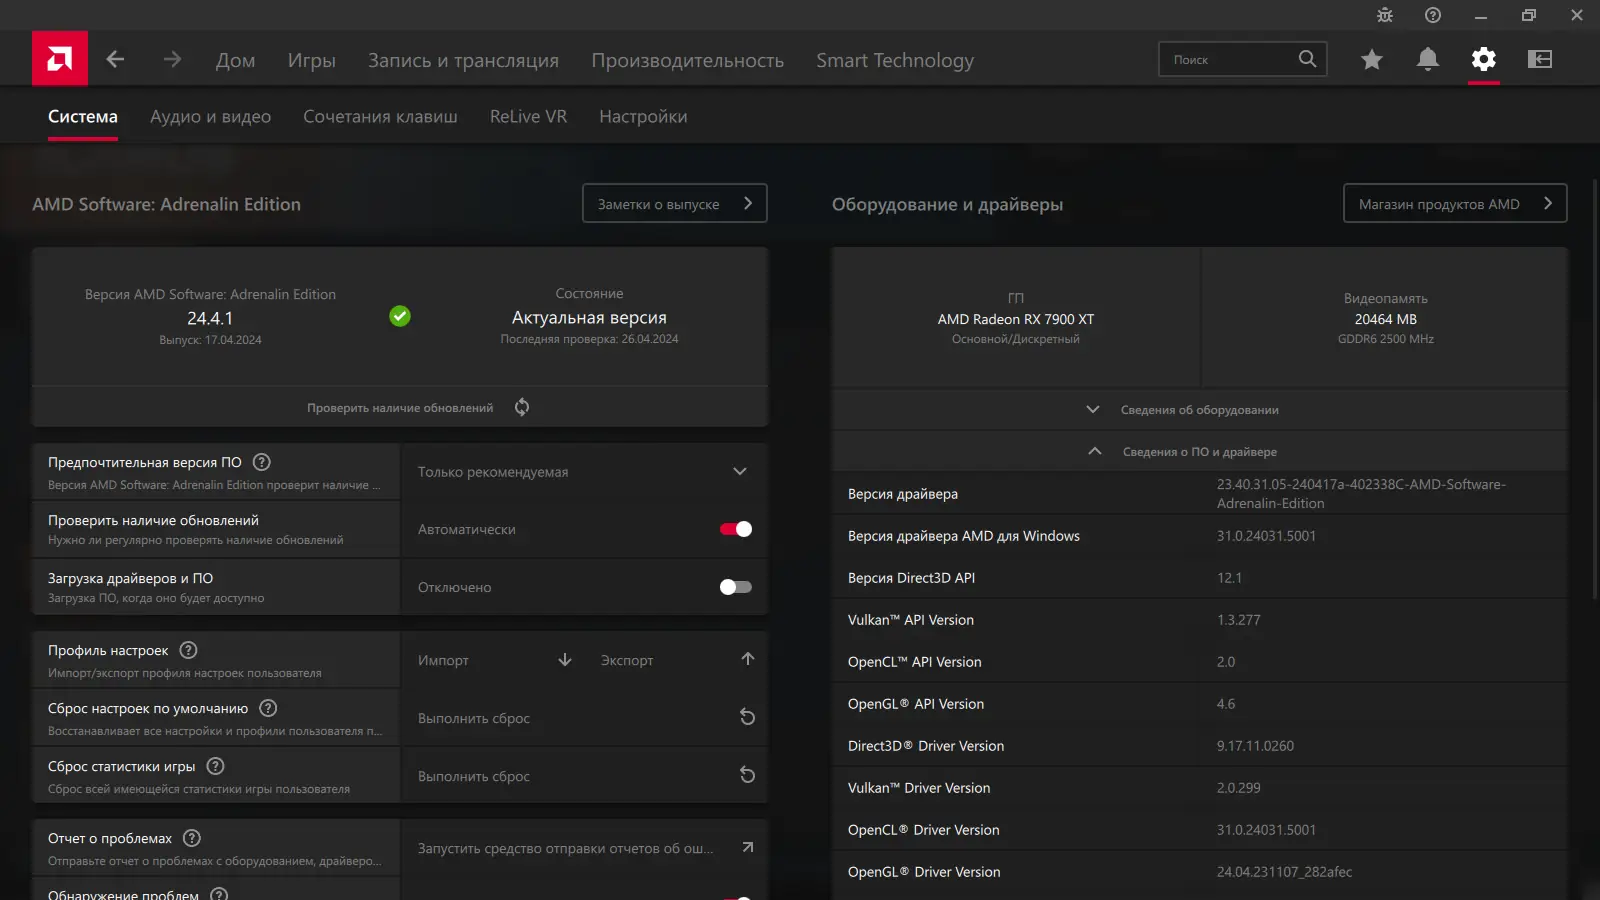Click the AMD logo home icon

coord(60,59)
